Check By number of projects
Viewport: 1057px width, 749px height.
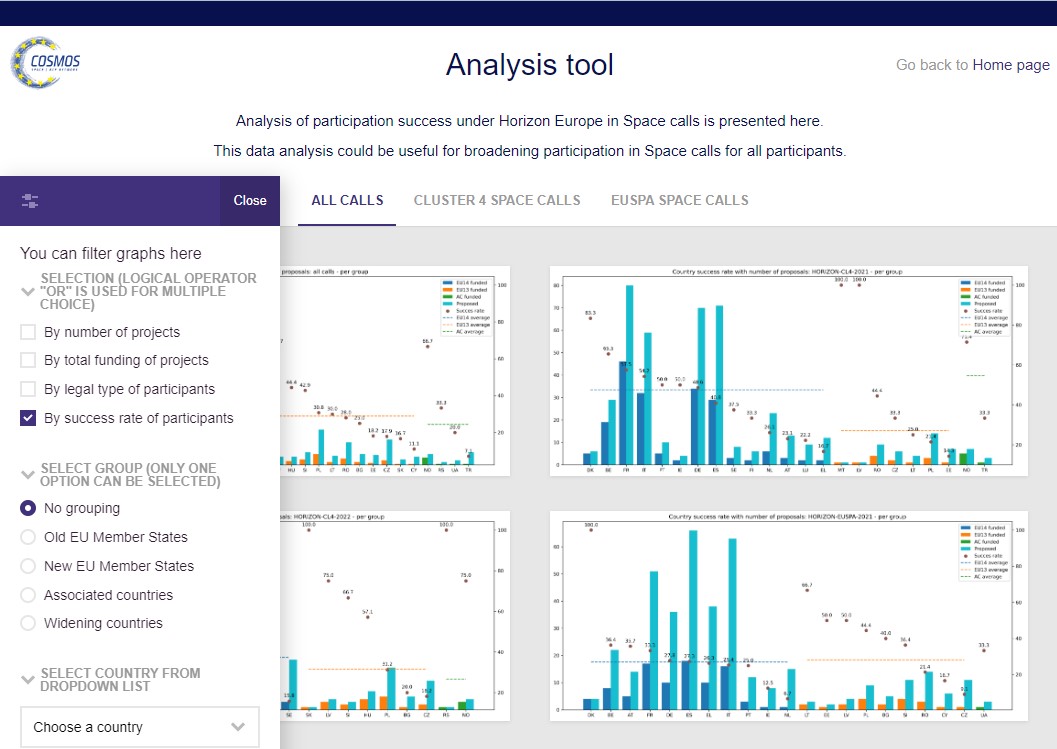click(29, 332)
